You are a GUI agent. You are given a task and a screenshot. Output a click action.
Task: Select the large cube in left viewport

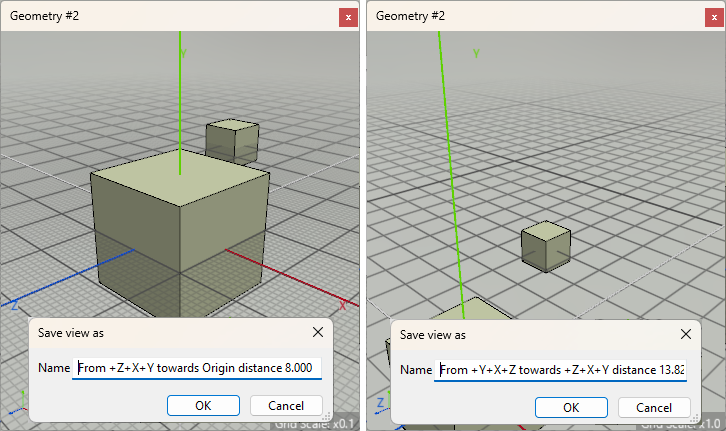tap(180, 231)
